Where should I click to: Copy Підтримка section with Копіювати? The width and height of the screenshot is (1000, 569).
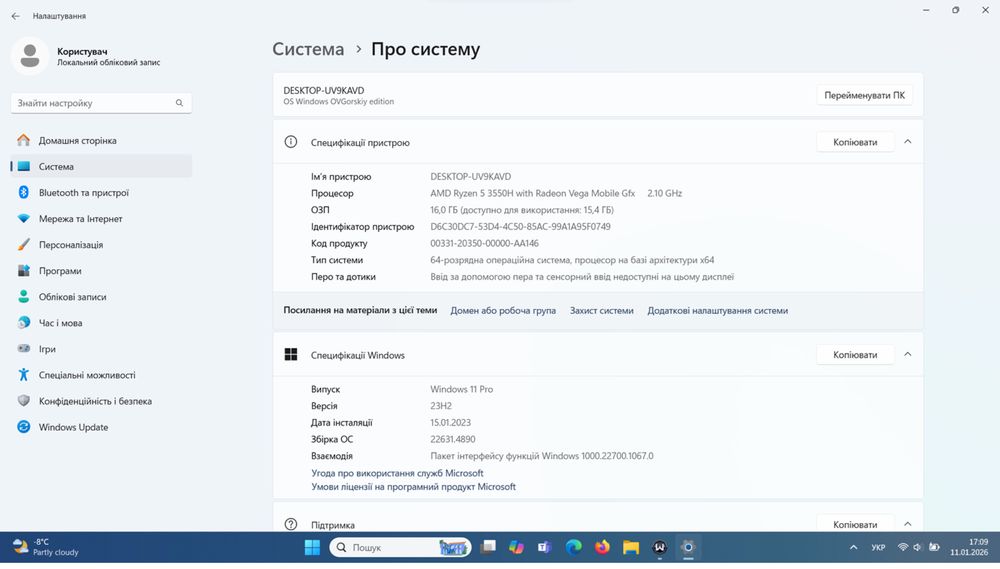click(x=855, y=524)
